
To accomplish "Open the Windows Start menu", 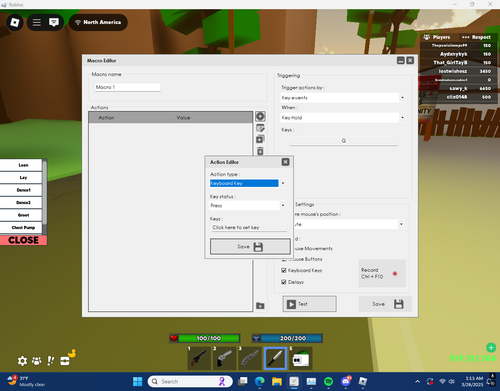I will (x=137, y=381).
